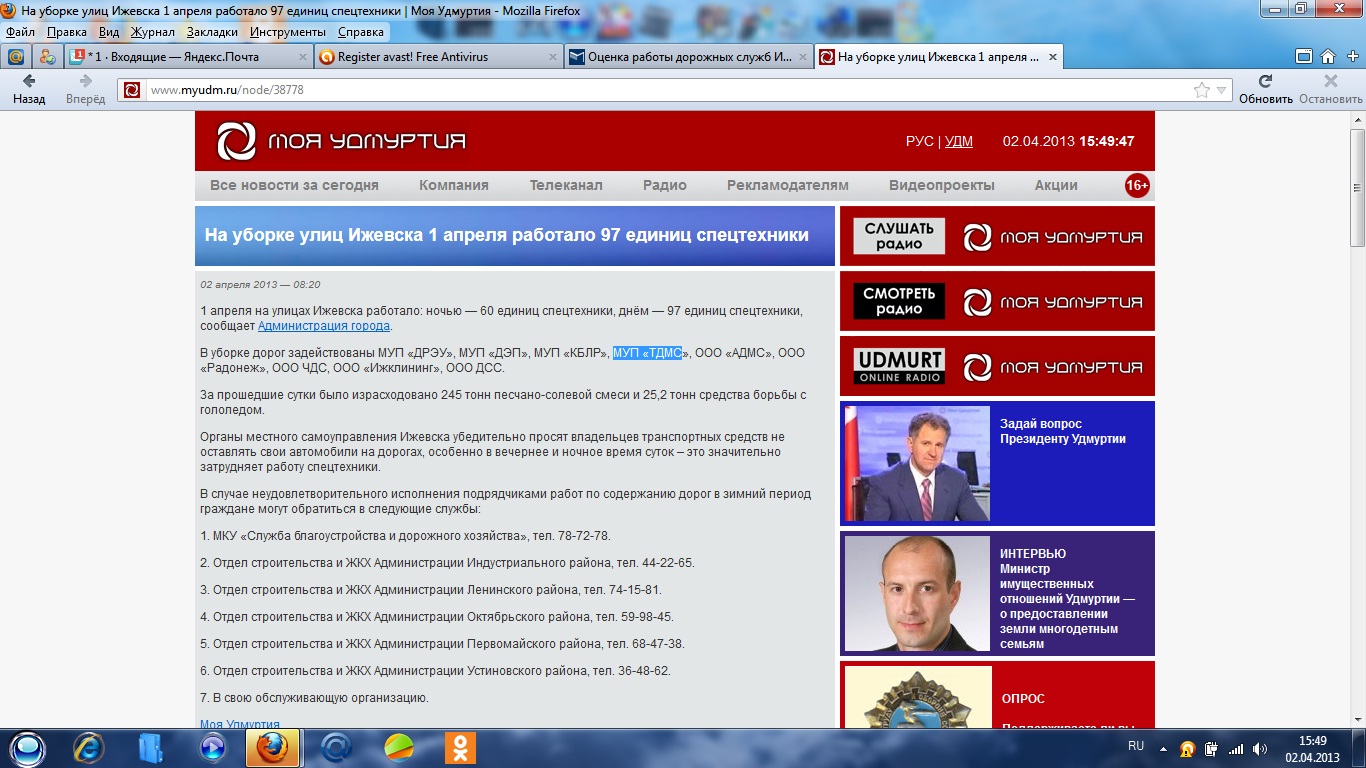Open the Акции nav item
The width and height of the screenshot is (1366, 768).
point(1056,185)
